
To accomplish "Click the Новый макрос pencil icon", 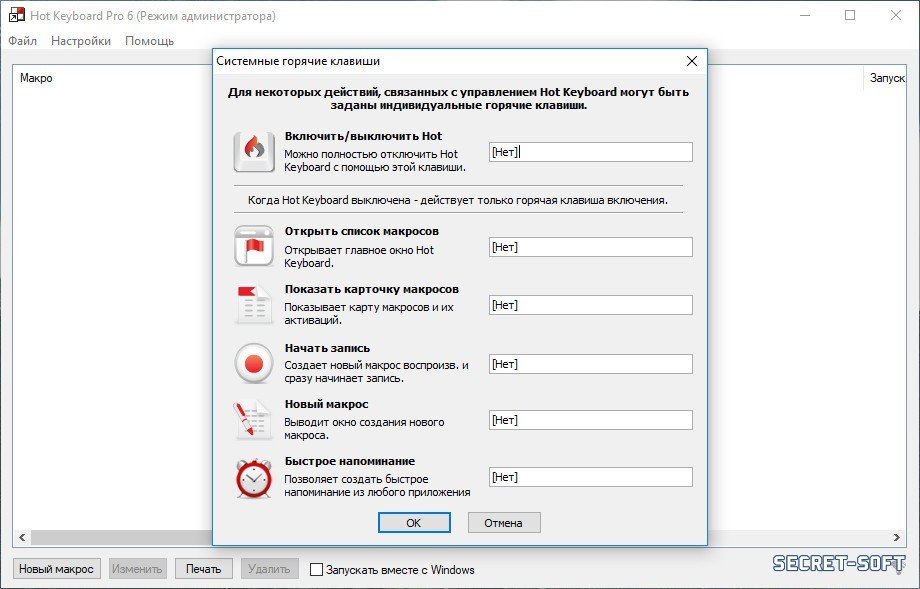I will (254, 420).
